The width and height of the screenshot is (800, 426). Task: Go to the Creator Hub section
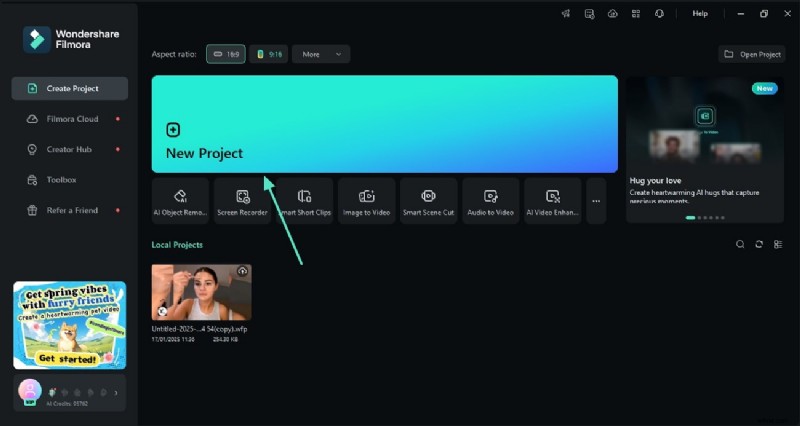pos(72,149)
